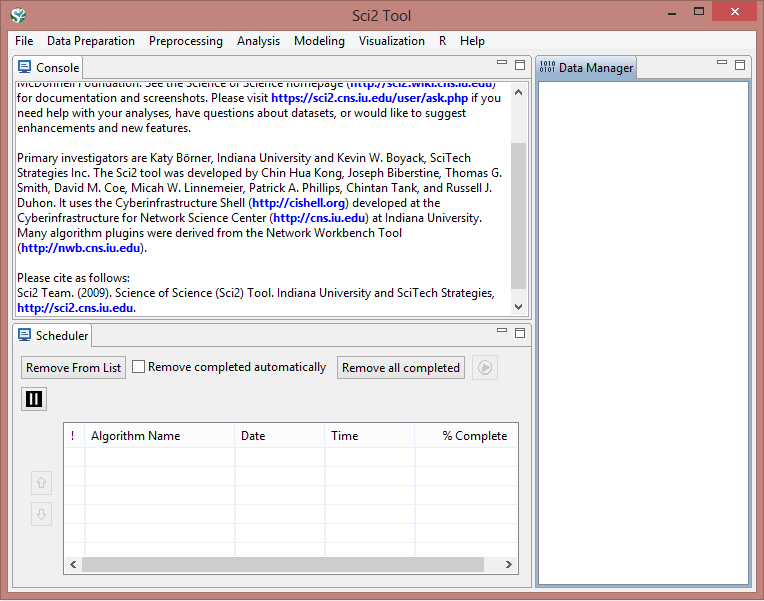Click the % Complete column header
This screenshot has height=601, width=764.
[x=466, y=436]
